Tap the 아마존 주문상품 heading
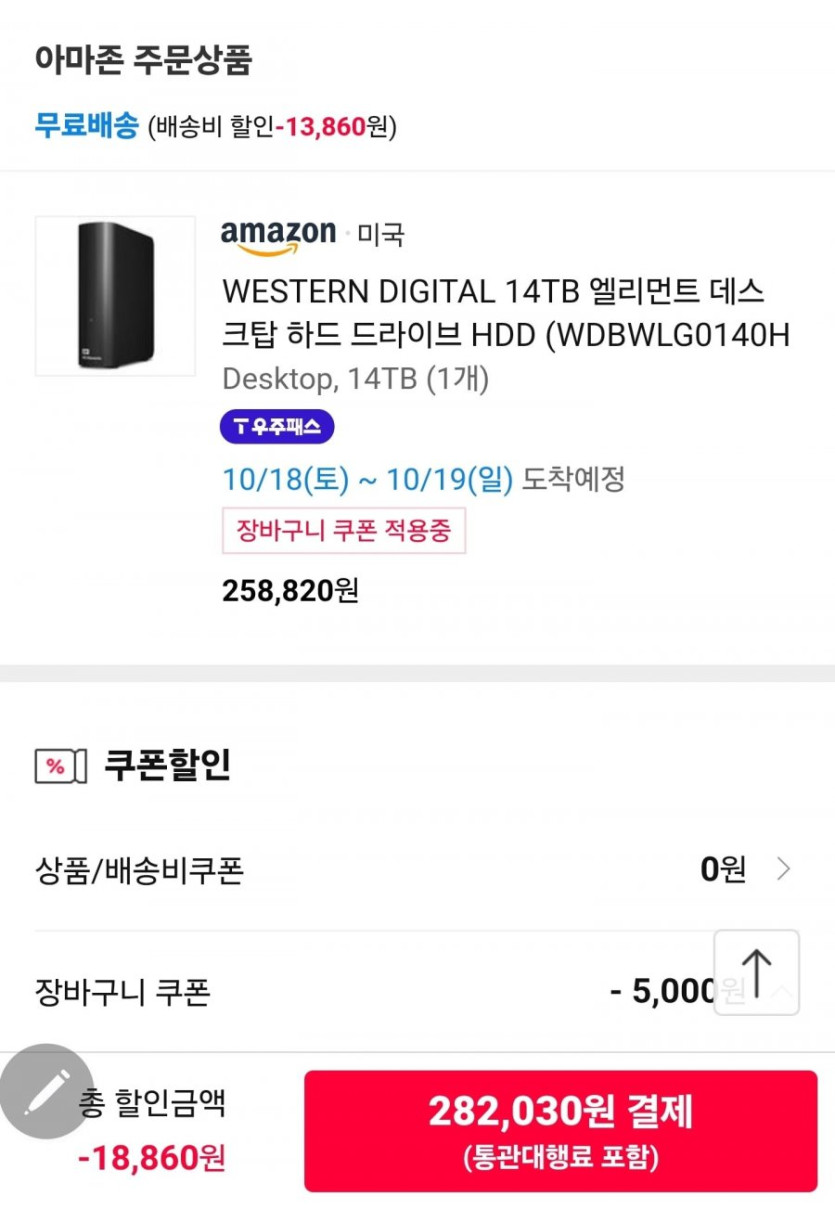 click(143, 60)
